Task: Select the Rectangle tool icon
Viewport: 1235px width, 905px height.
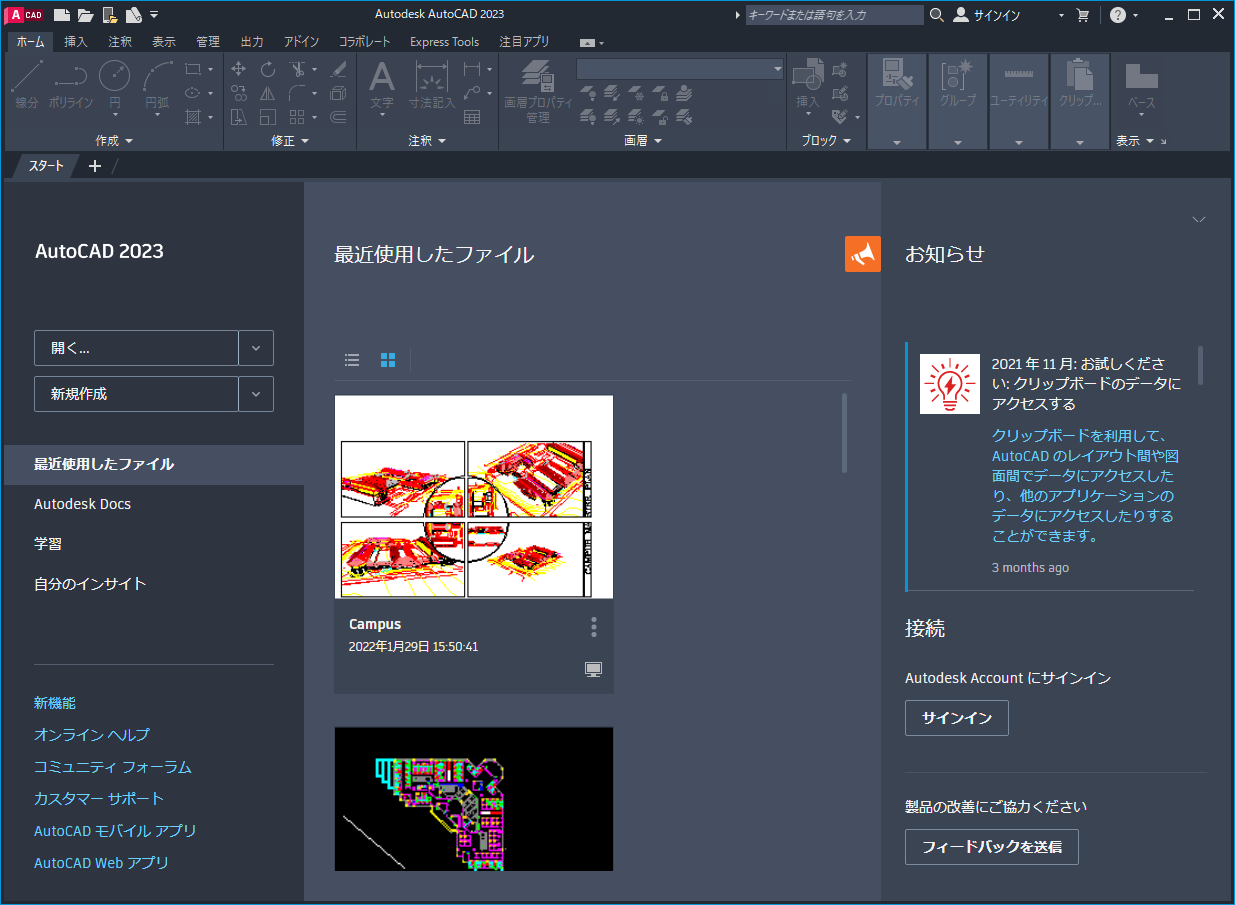Action: point(193,69)
